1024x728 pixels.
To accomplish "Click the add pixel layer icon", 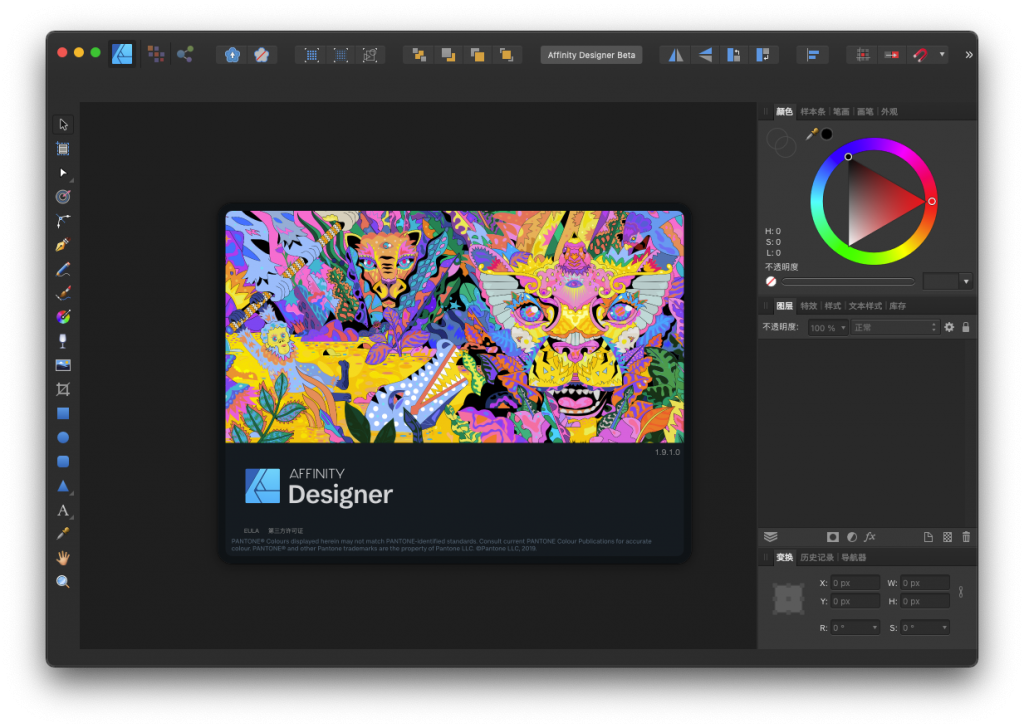I will (948, 537).
